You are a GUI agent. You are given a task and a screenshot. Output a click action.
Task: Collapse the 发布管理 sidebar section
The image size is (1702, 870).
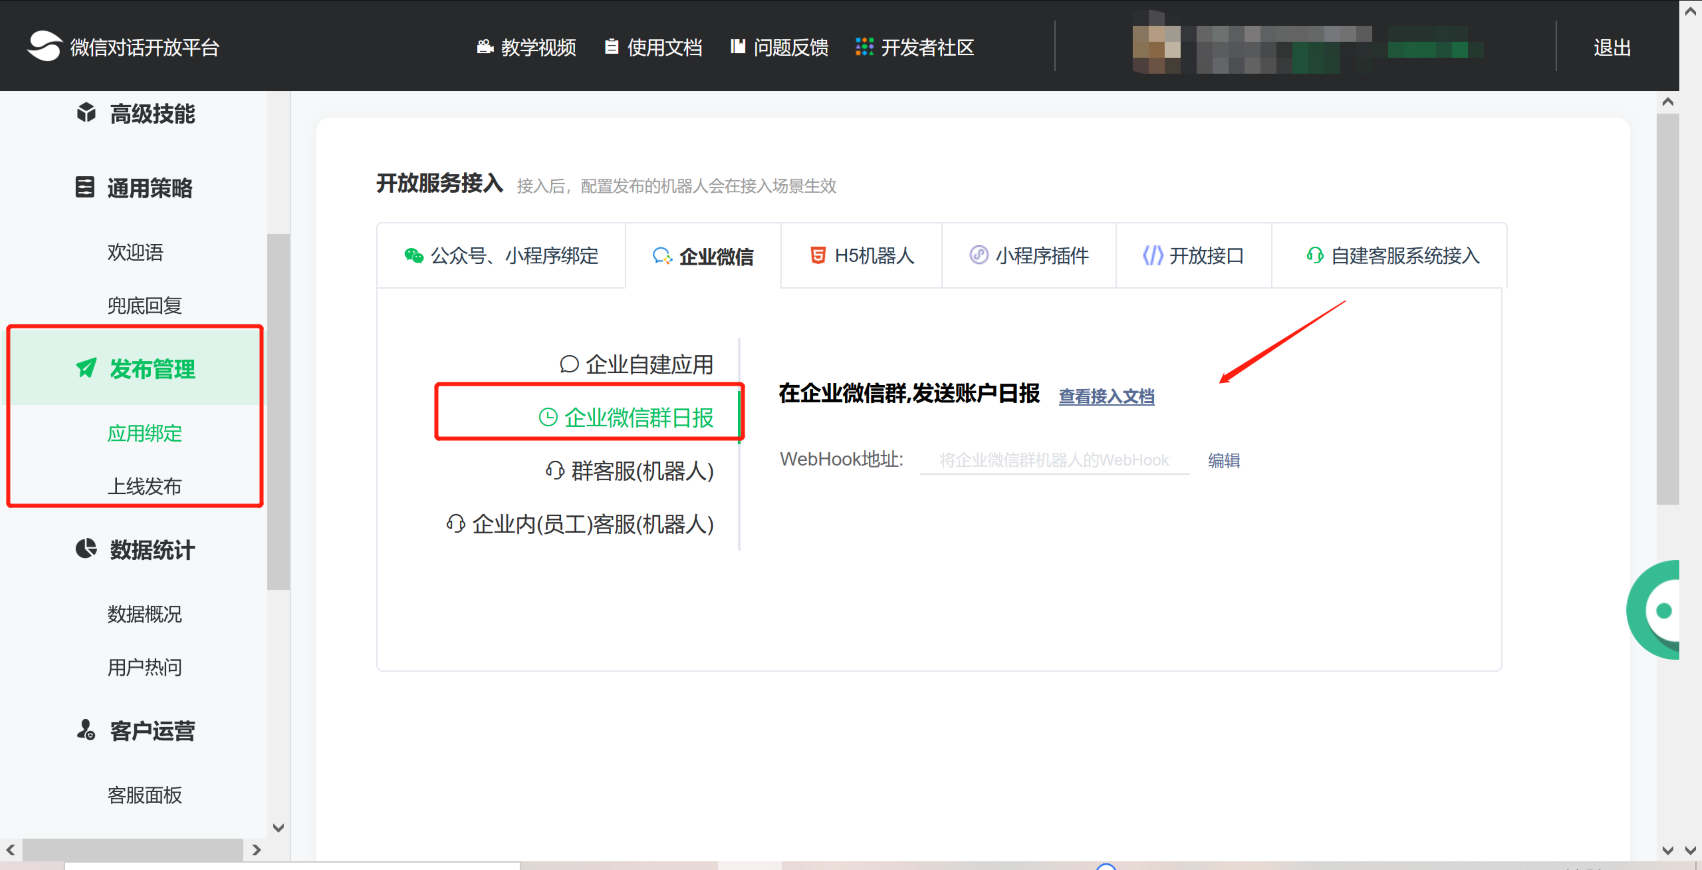135,368
